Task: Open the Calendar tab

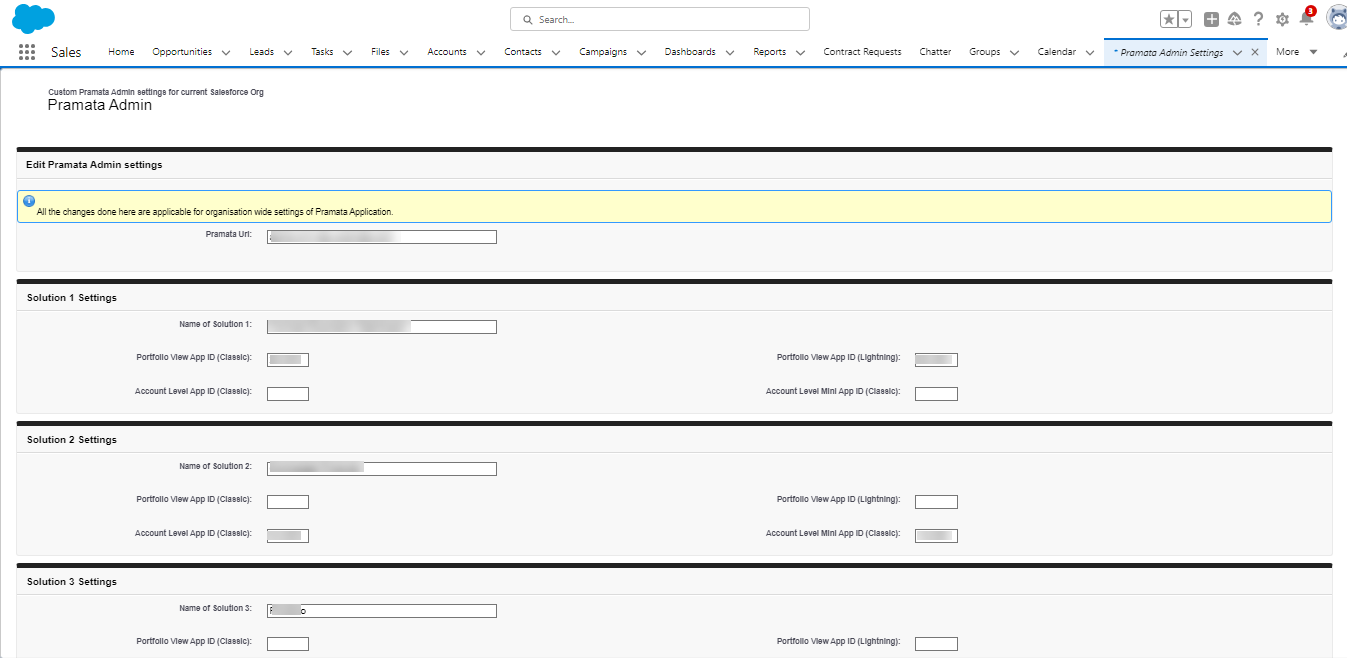Action: [x=1057, y=52]
